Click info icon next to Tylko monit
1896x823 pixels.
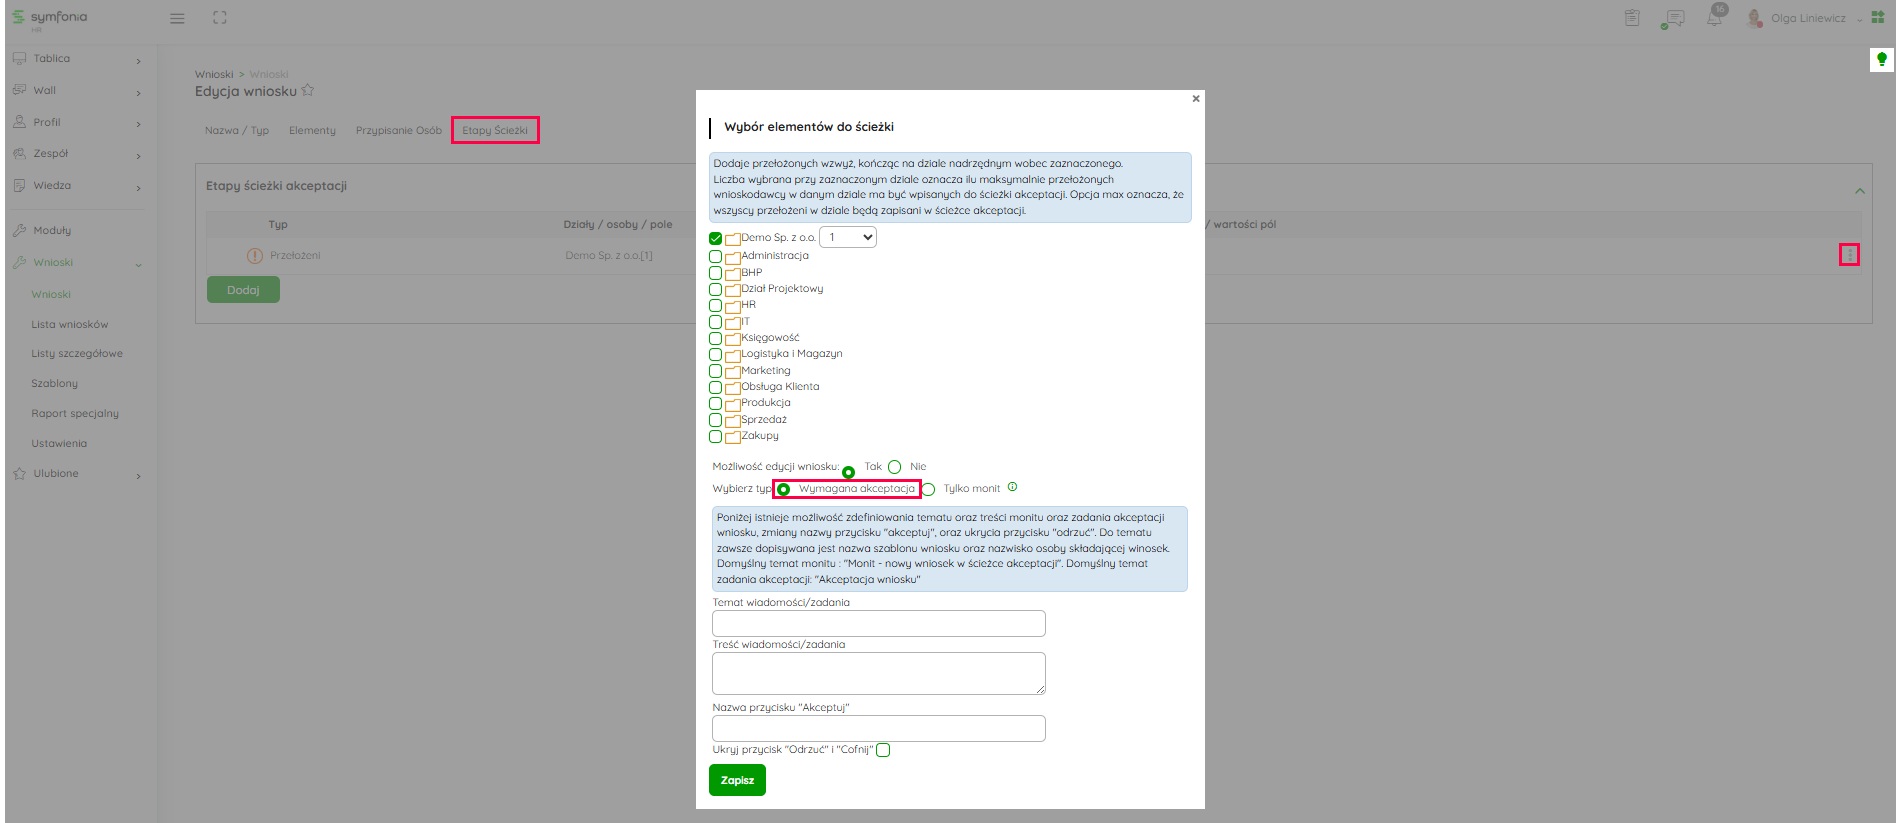point(1012,488)
